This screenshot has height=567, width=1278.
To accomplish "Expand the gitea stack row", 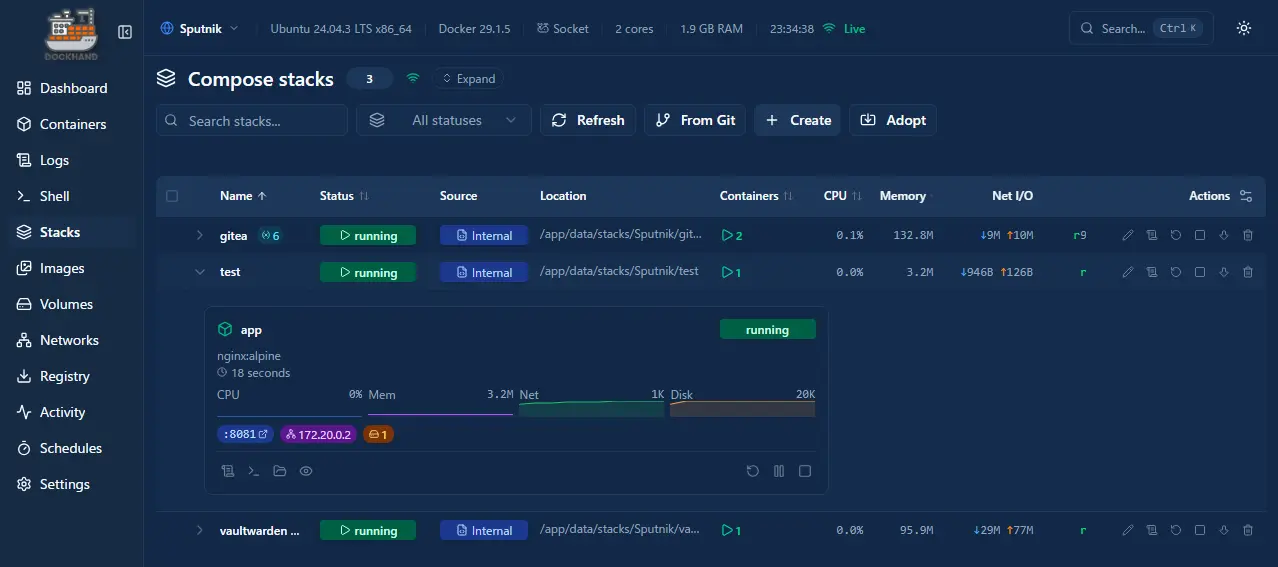I will [x=200, y=236].
